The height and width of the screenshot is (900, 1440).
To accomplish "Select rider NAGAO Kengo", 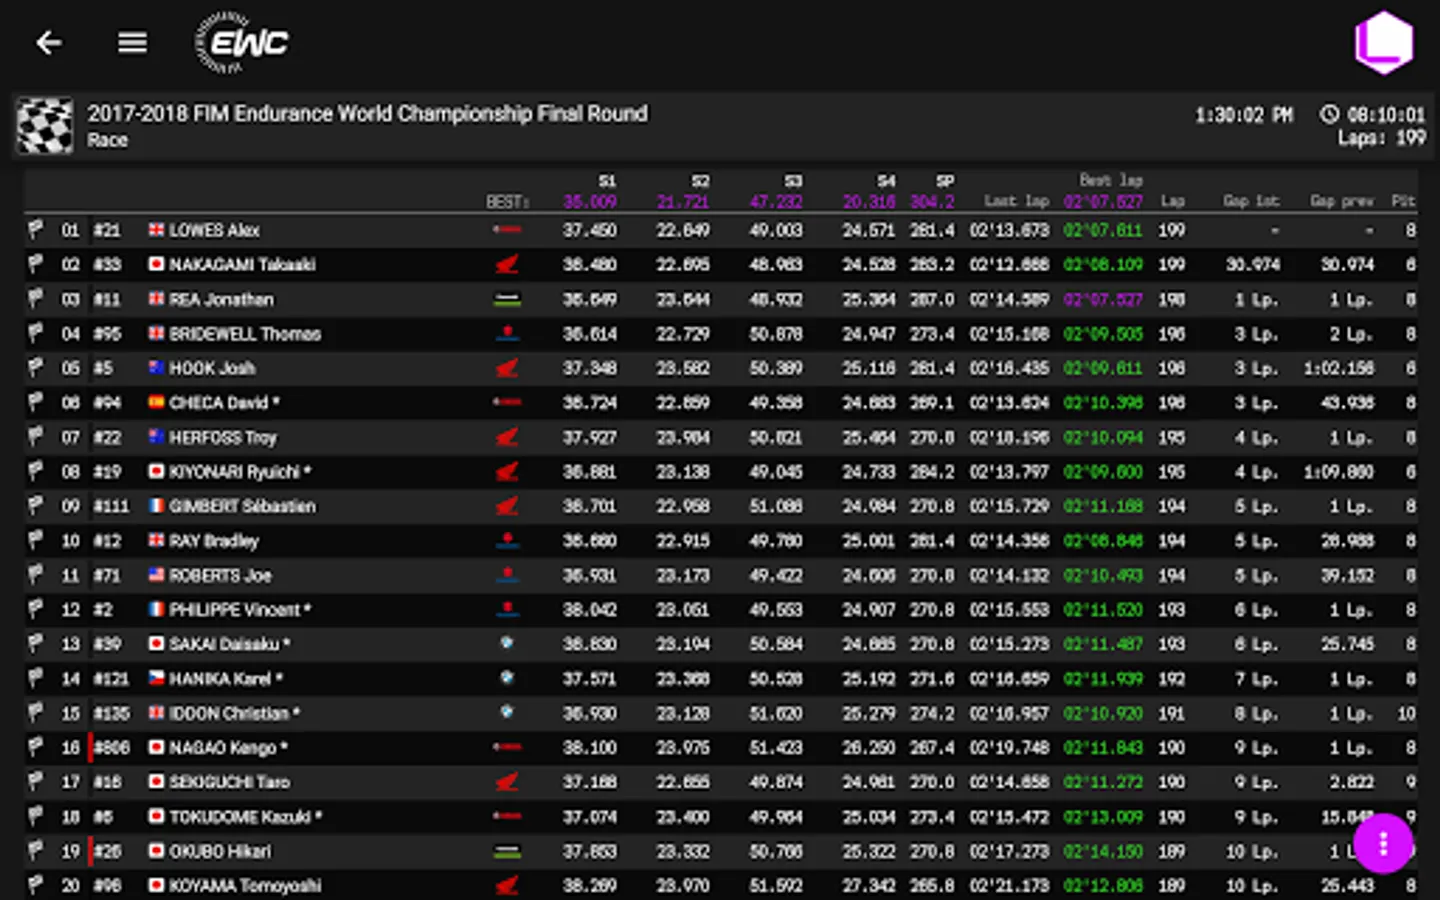I will tap(228, 748).
